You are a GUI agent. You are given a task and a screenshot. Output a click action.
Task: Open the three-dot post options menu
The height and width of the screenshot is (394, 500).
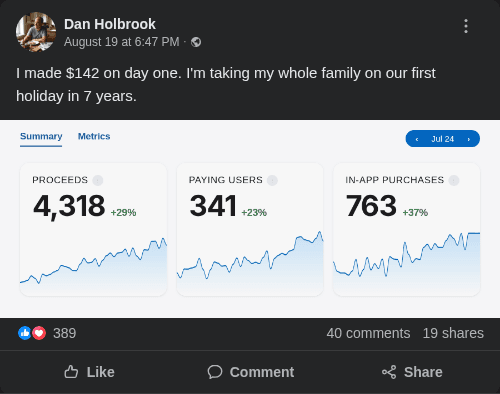point(466,26)
